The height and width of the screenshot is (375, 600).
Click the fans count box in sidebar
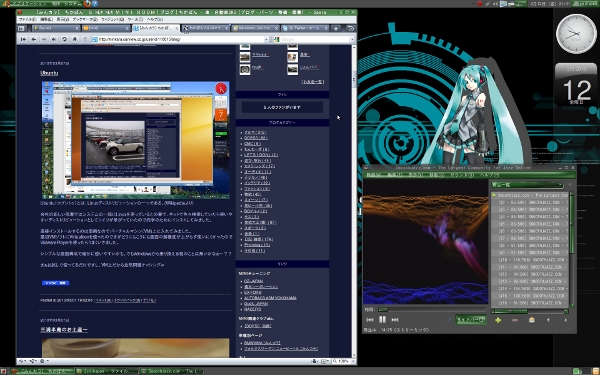[282, 108]
